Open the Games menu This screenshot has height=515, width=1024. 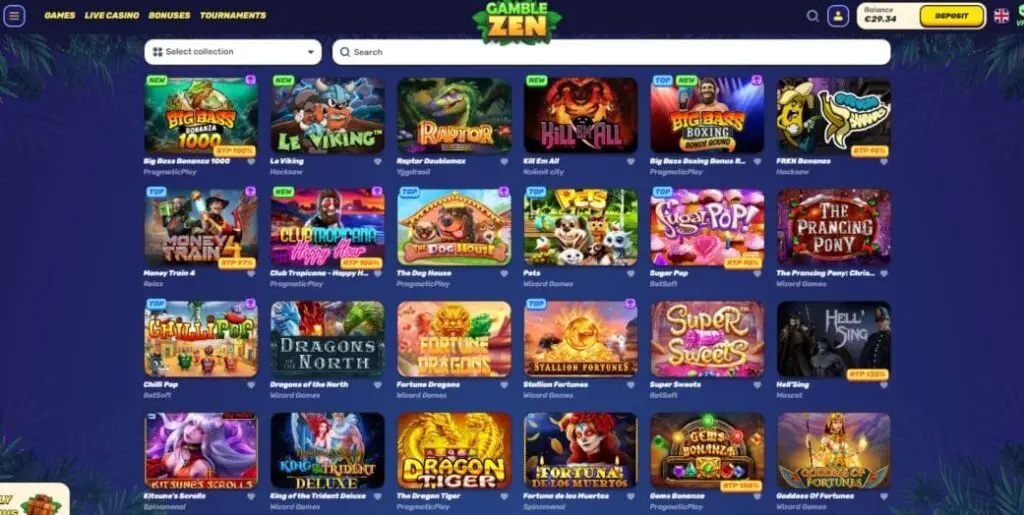tap(59, 16)
